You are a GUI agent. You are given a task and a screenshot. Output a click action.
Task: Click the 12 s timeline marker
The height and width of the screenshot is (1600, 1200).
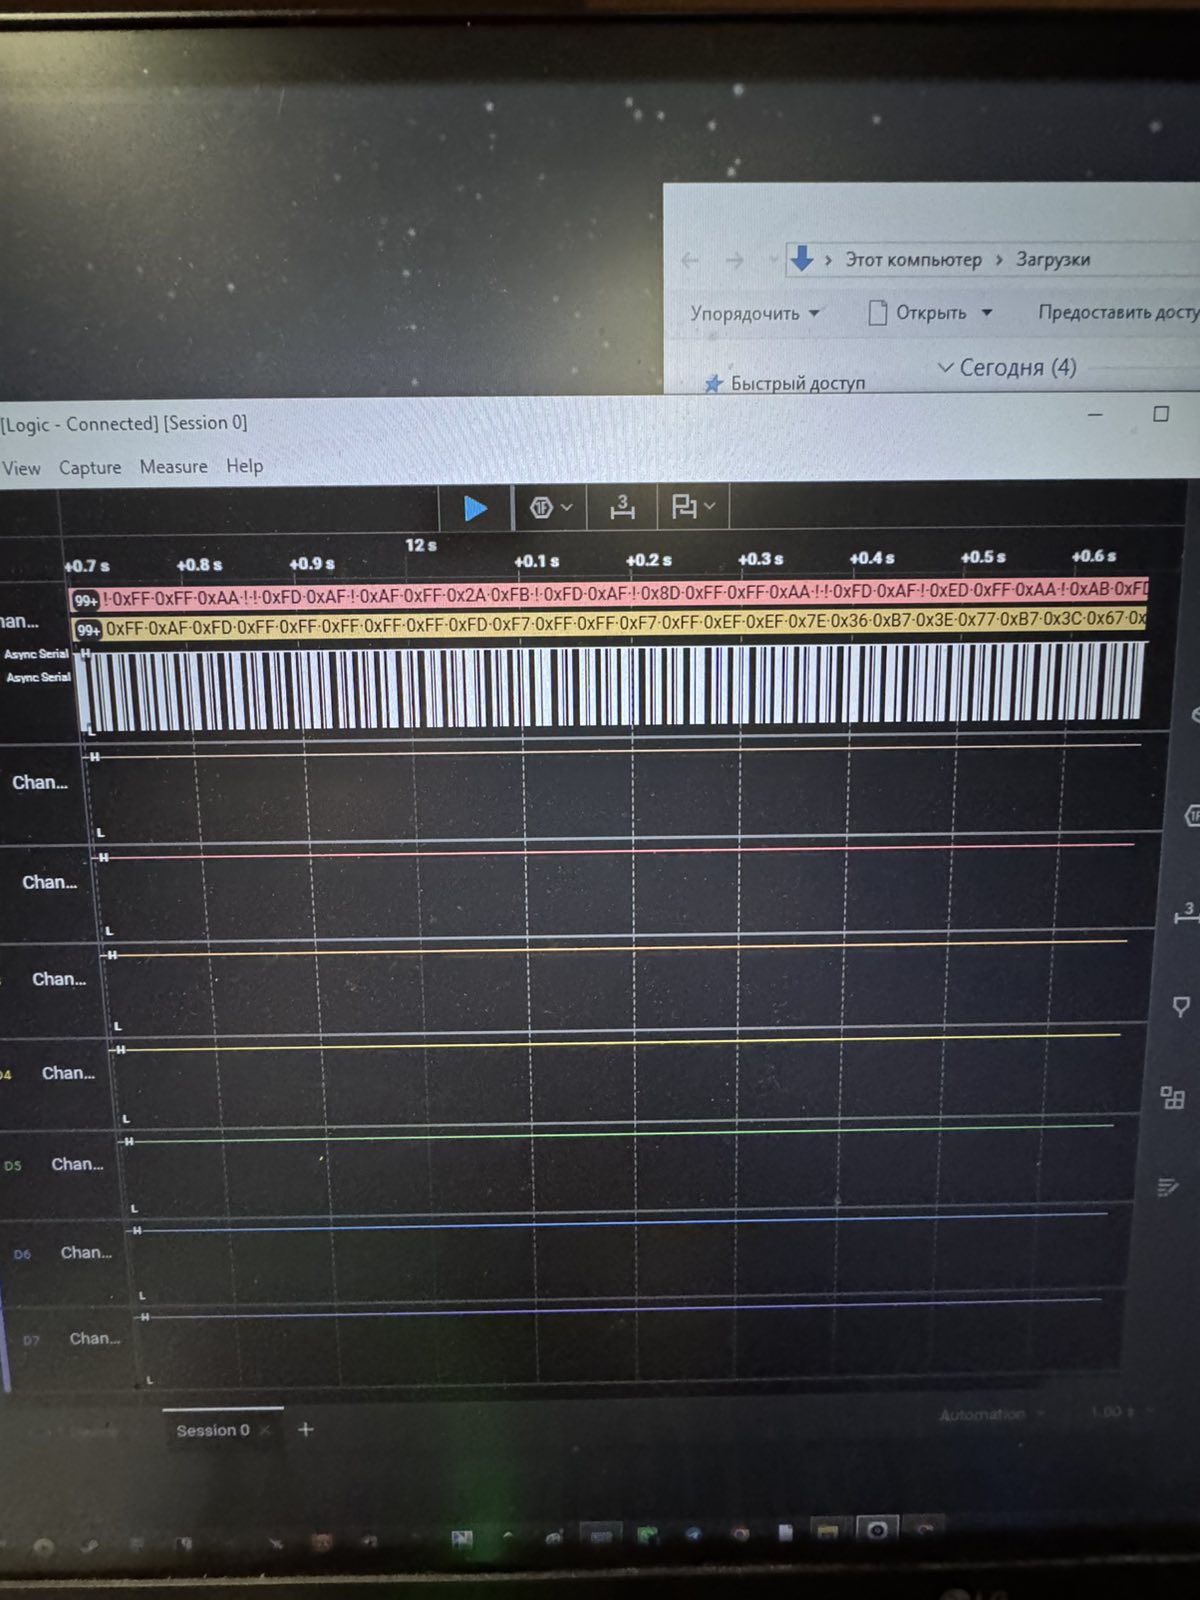(421, 545)
